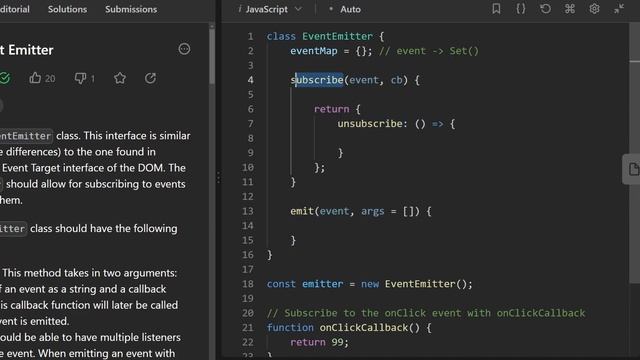Reset code with the revert arrow icon
This screenshot has height=360, width=640.
tap(545, 9)
